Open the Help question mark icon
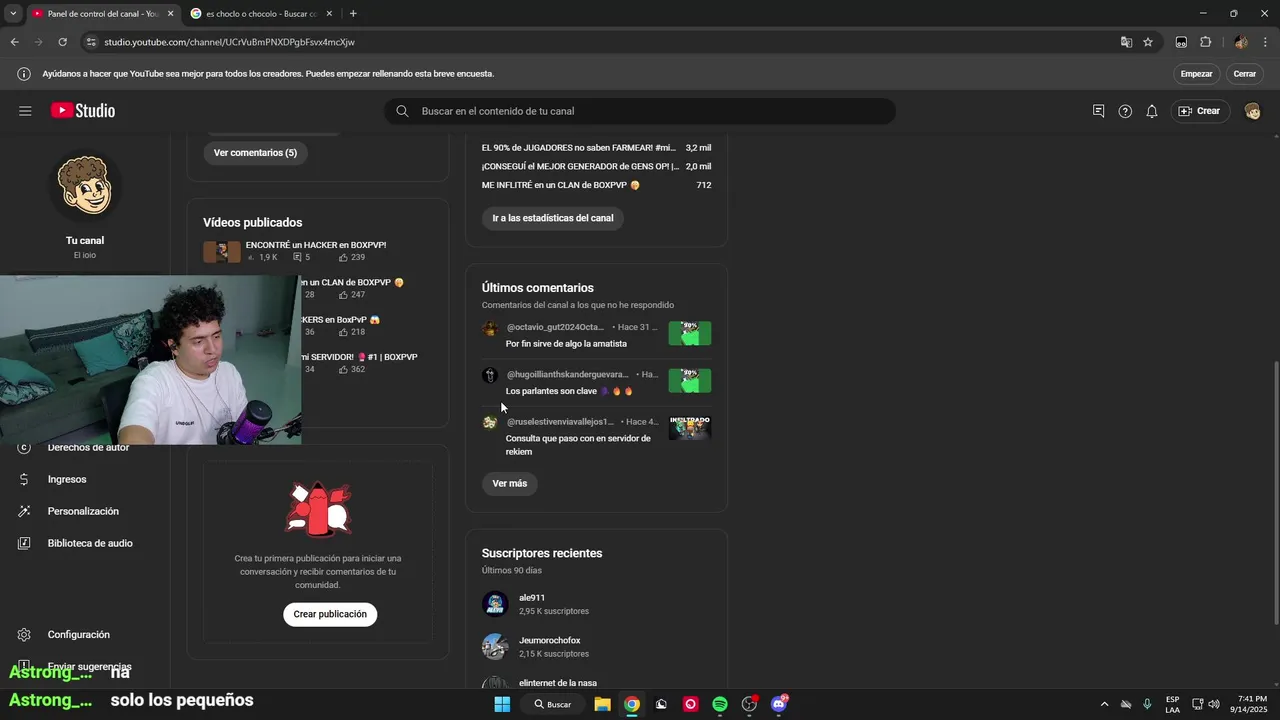This screenshot has width=1280, height=720. click(x=1125, y=111)
